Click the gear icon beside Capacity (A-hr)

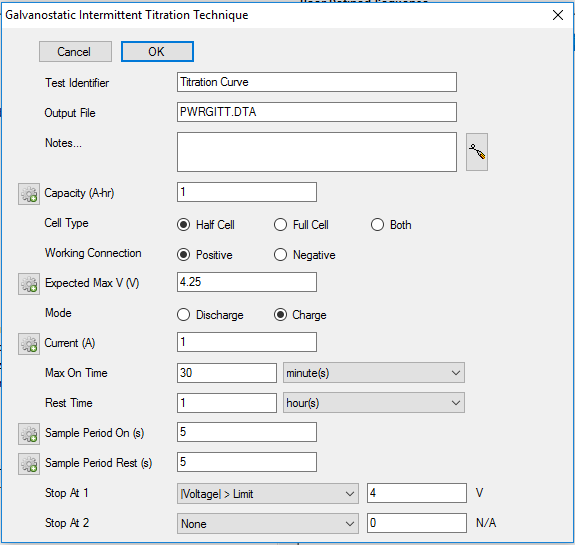tap(29, 194)
